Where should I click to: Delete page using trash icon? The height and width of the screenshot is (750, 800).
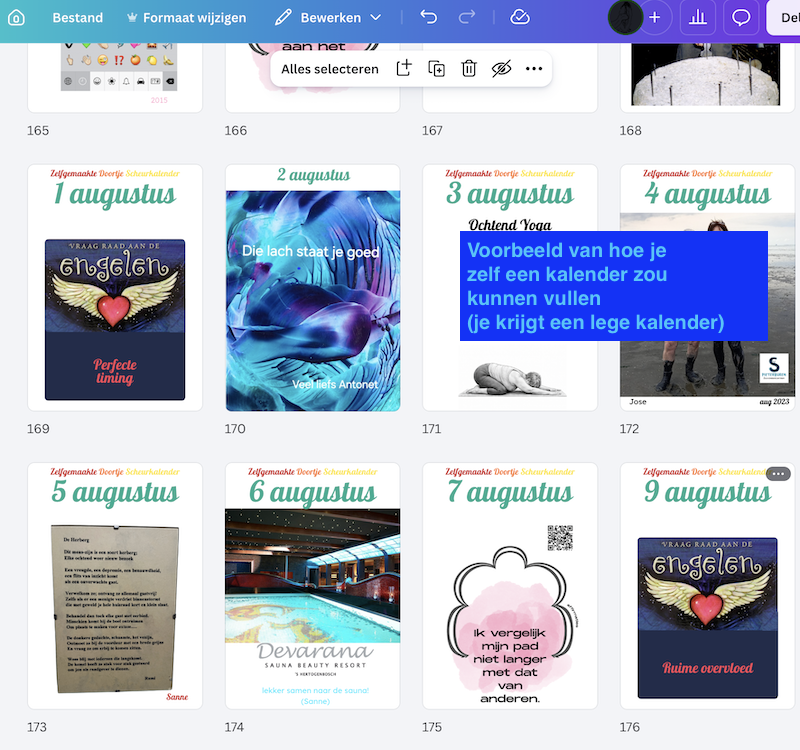click(x=469, y=68)
